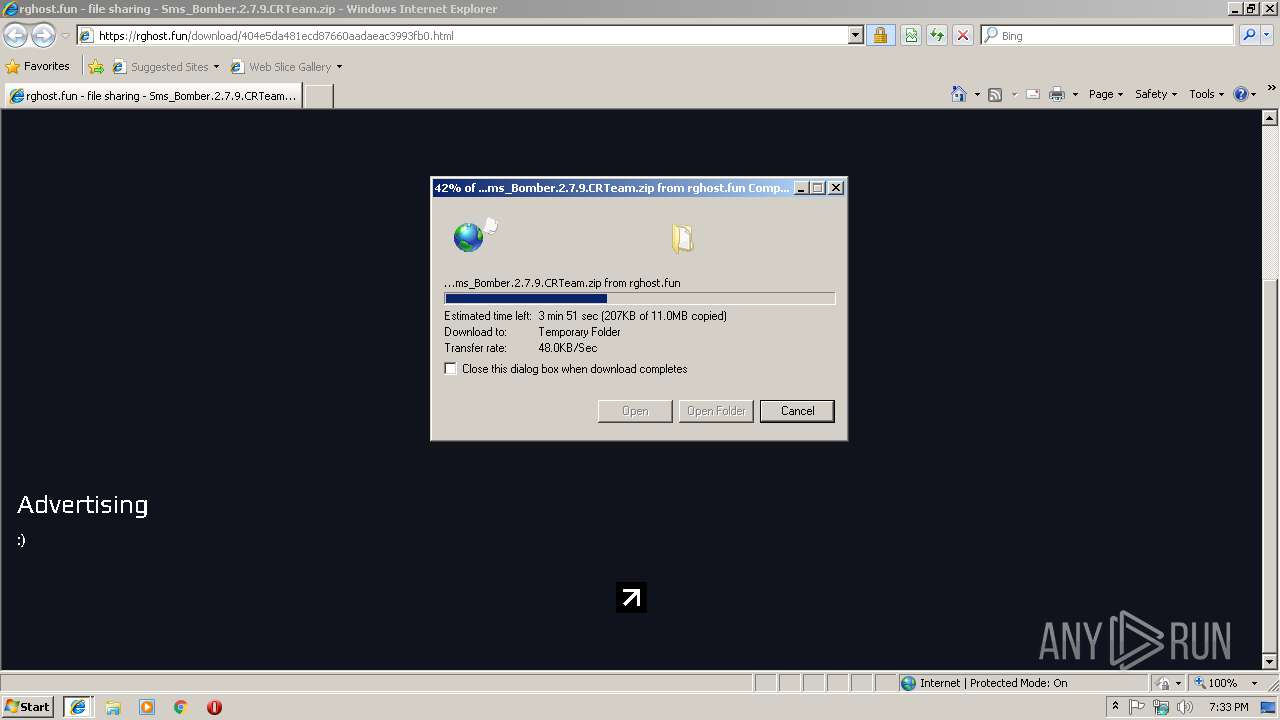Click Add to Favorites Bar star icon

(x=96, y=66)
